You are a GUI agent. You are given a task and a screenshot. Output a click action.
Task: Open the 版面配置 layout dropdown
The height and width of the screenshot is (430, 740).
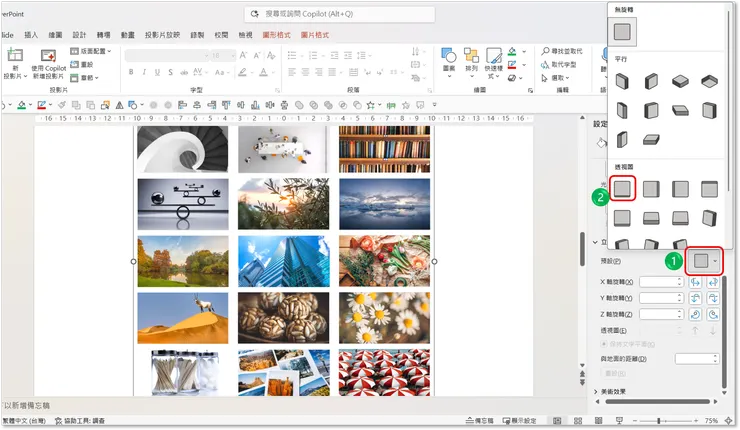[x=91, y=51]
